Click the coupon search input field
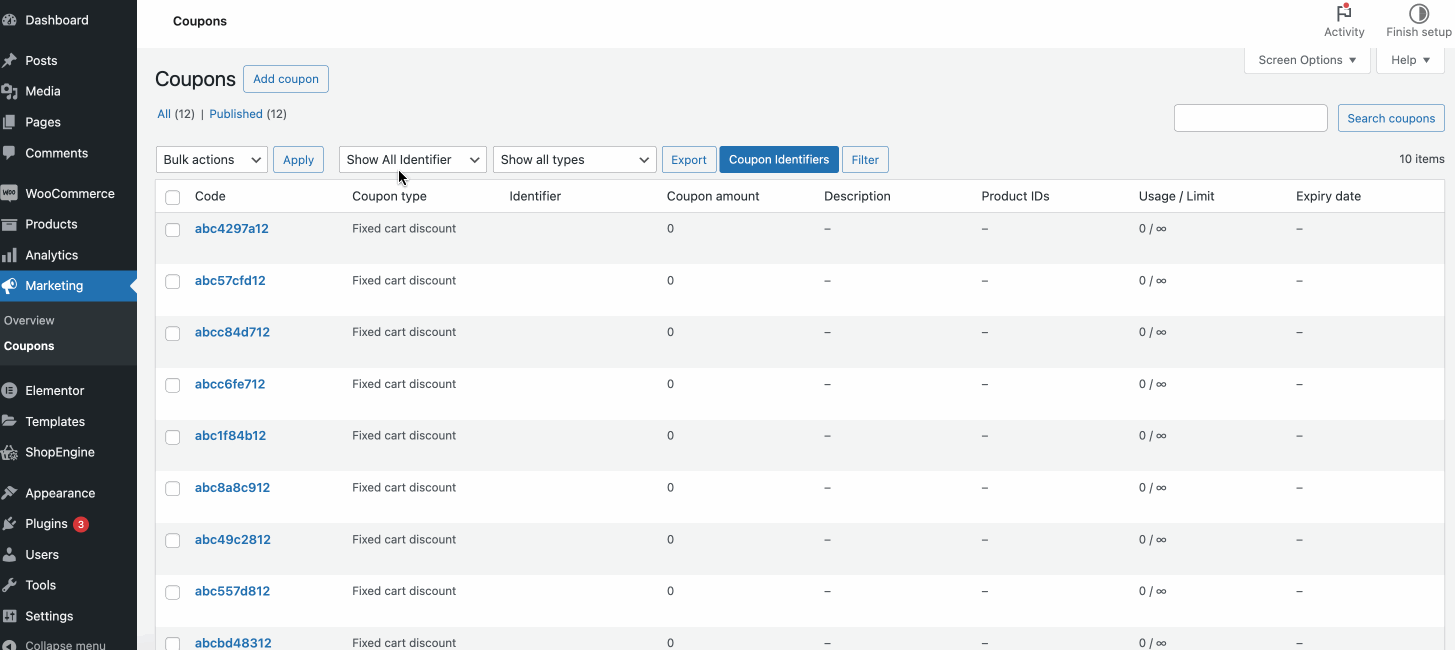Viewport: 1455px width, 650px height. click(1251, 118)
